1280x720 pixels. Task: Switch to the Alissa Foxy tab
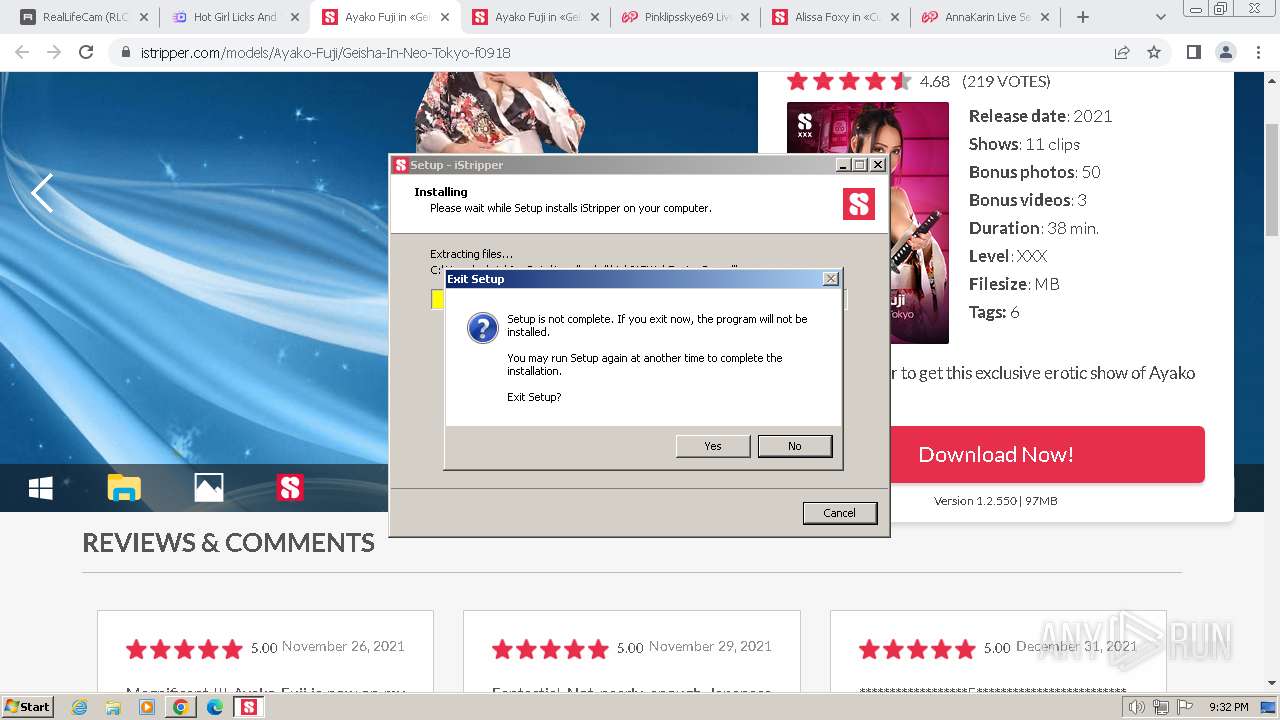[835, 17]
